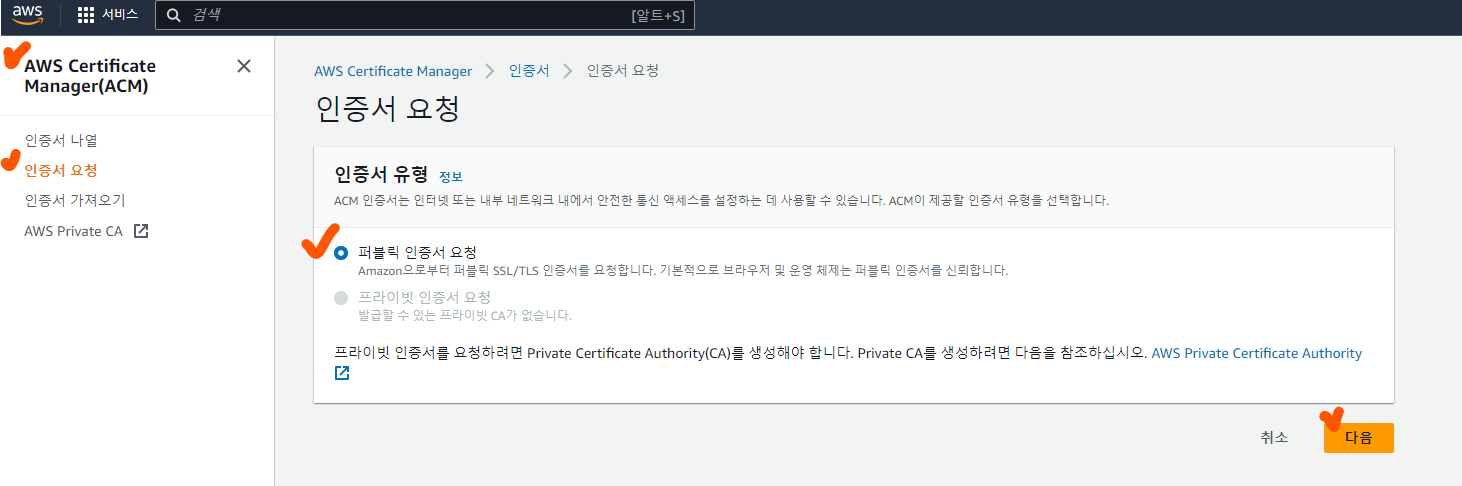Open the services grid icon
This screenshot has height=486, width=1462.
(x=86, y=15)
